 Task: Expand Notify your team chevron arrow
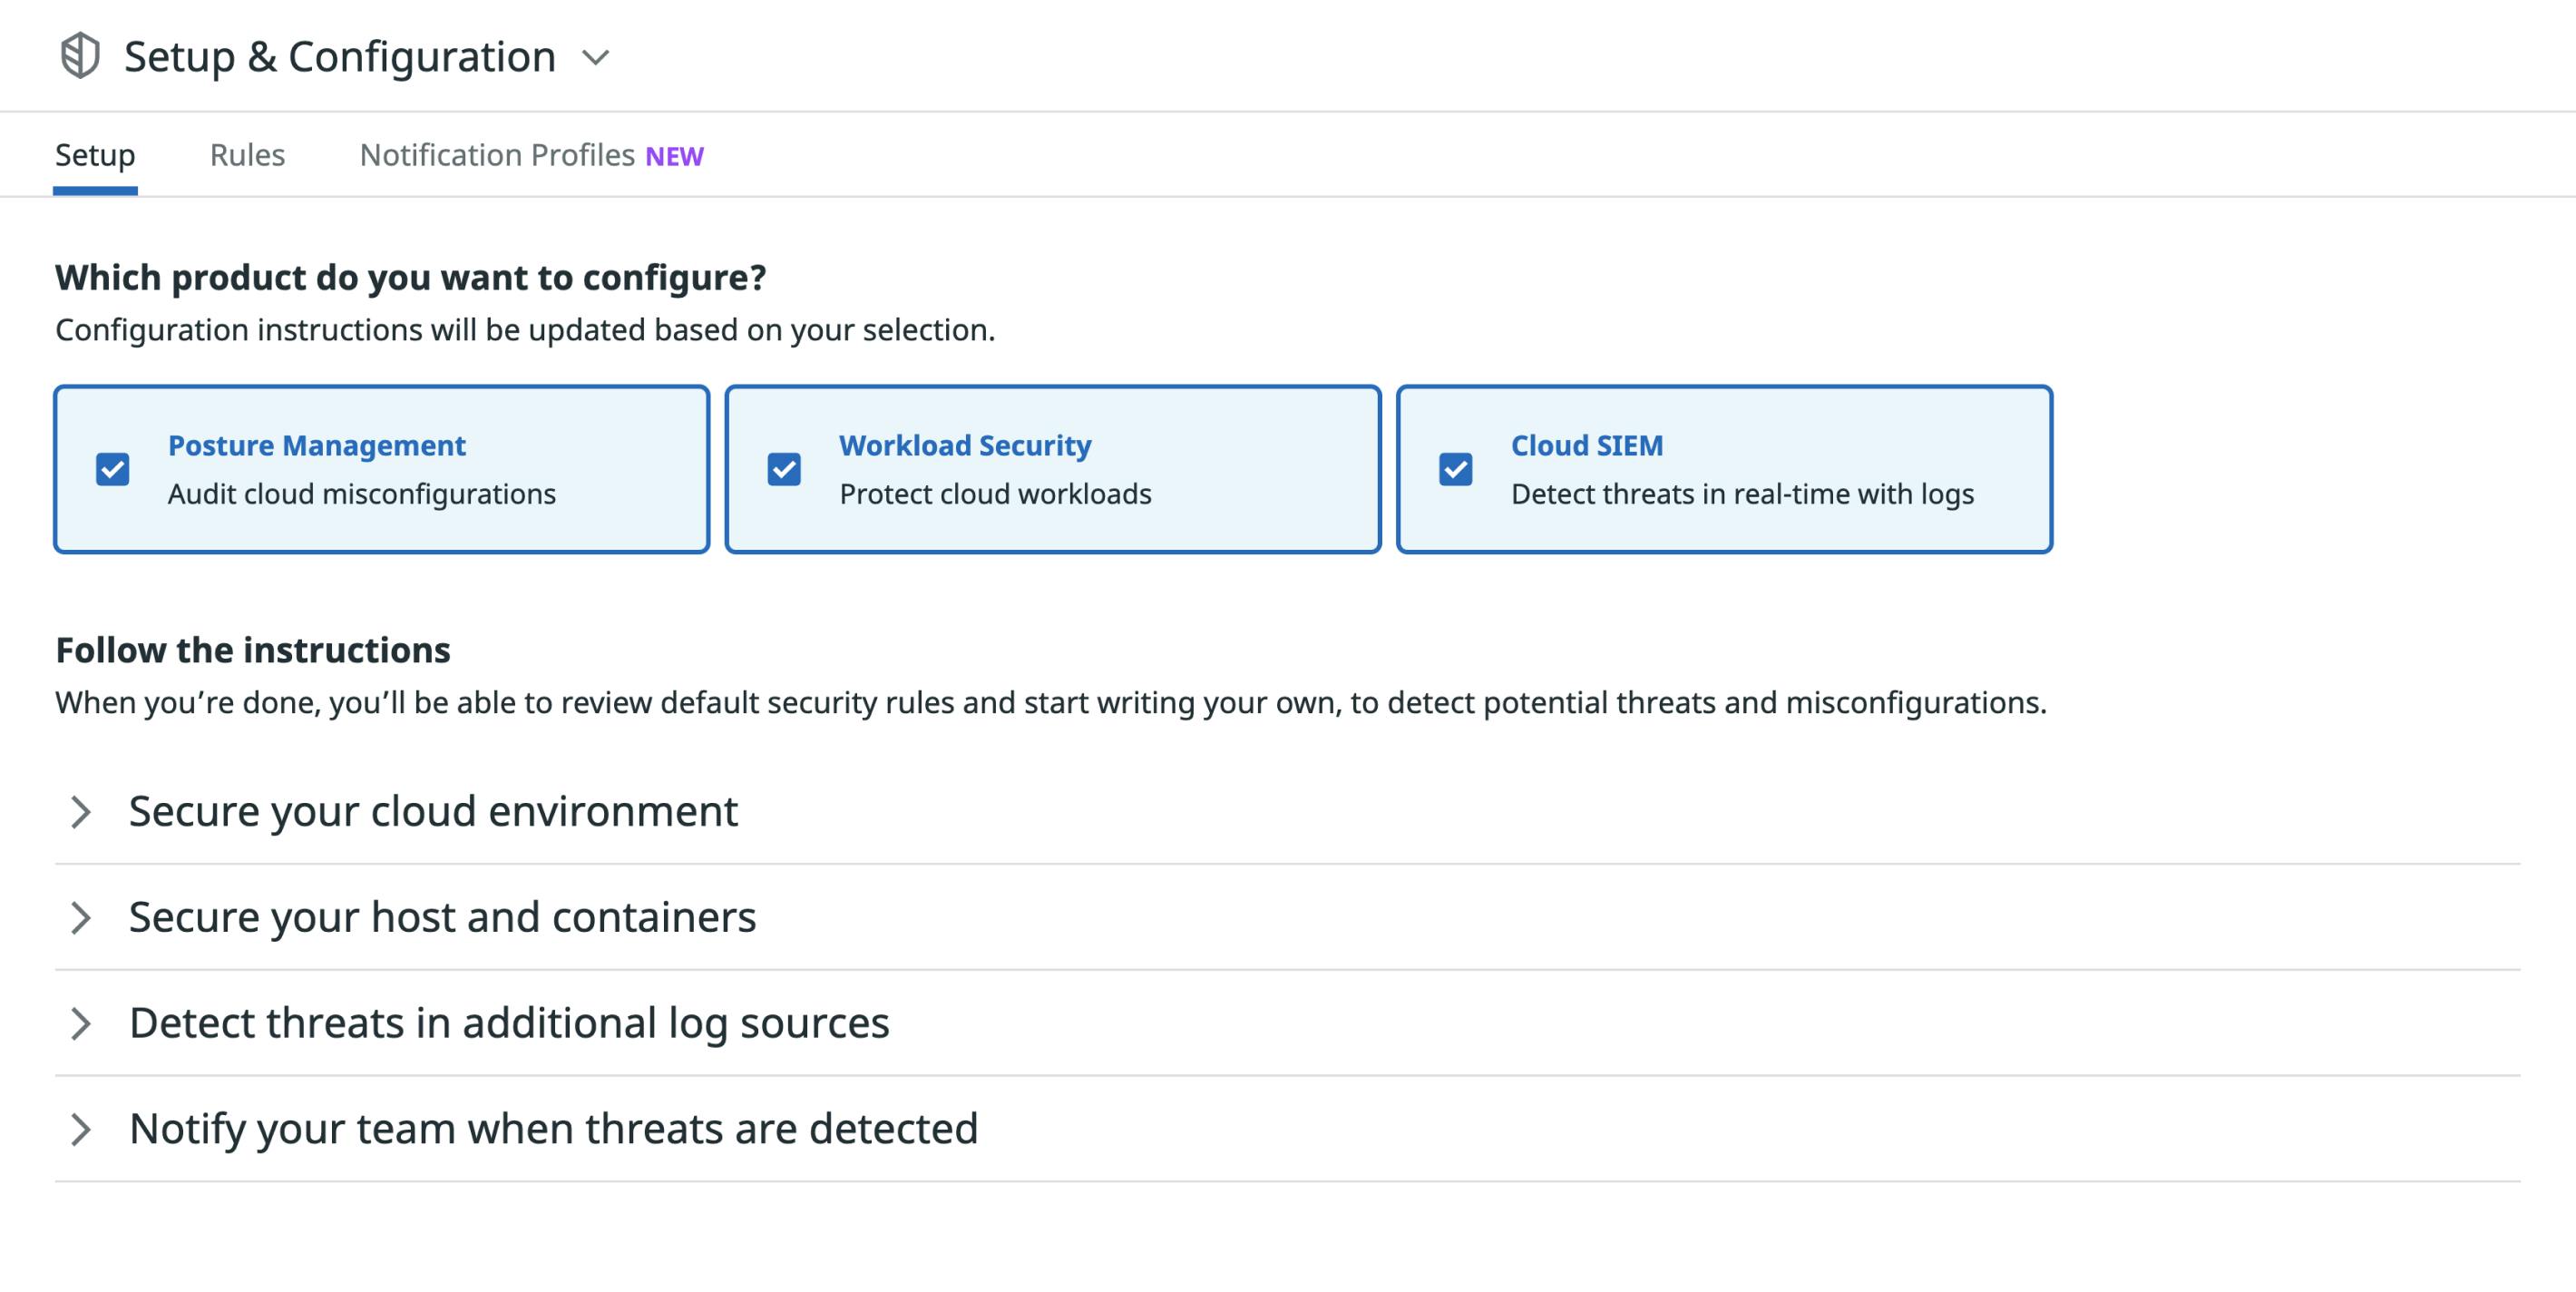81,1129
